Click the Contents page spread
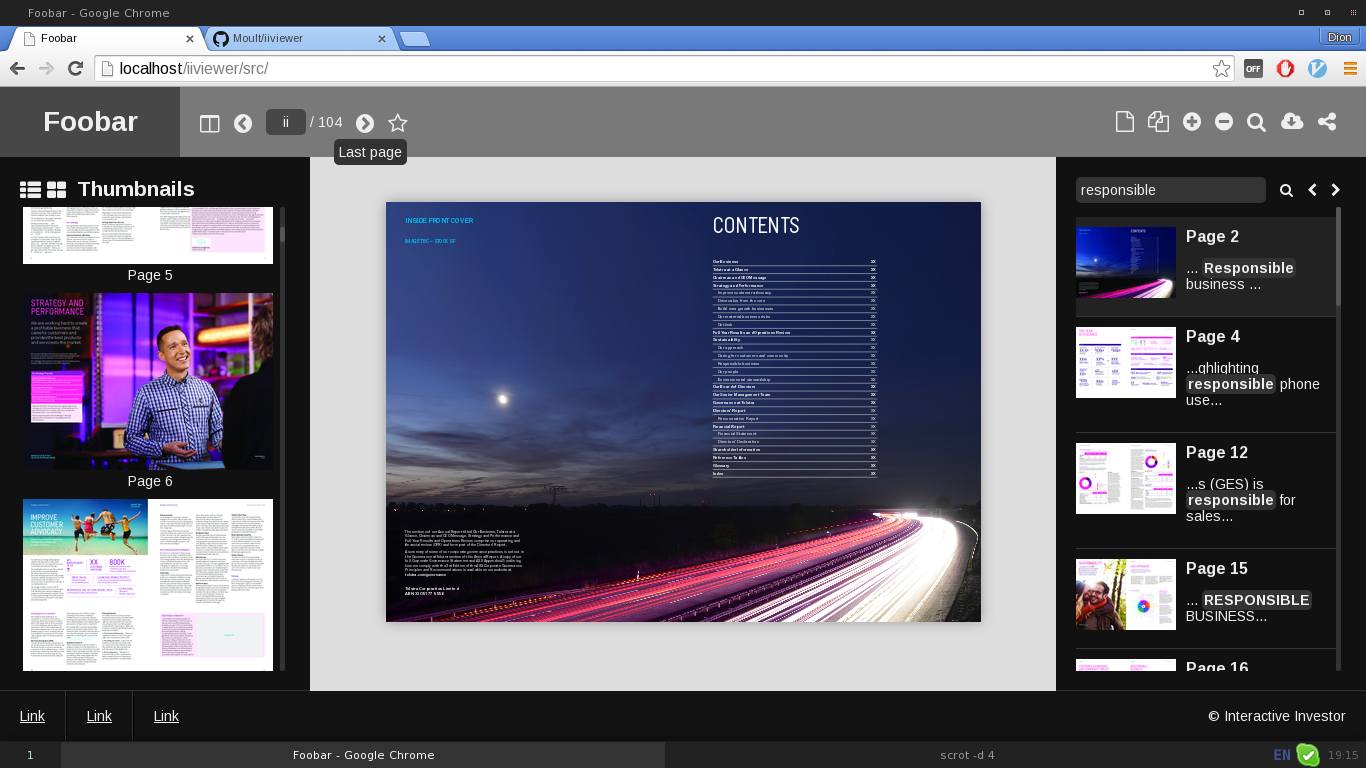This screenshot has width=1366, height=768. point(683,412)
